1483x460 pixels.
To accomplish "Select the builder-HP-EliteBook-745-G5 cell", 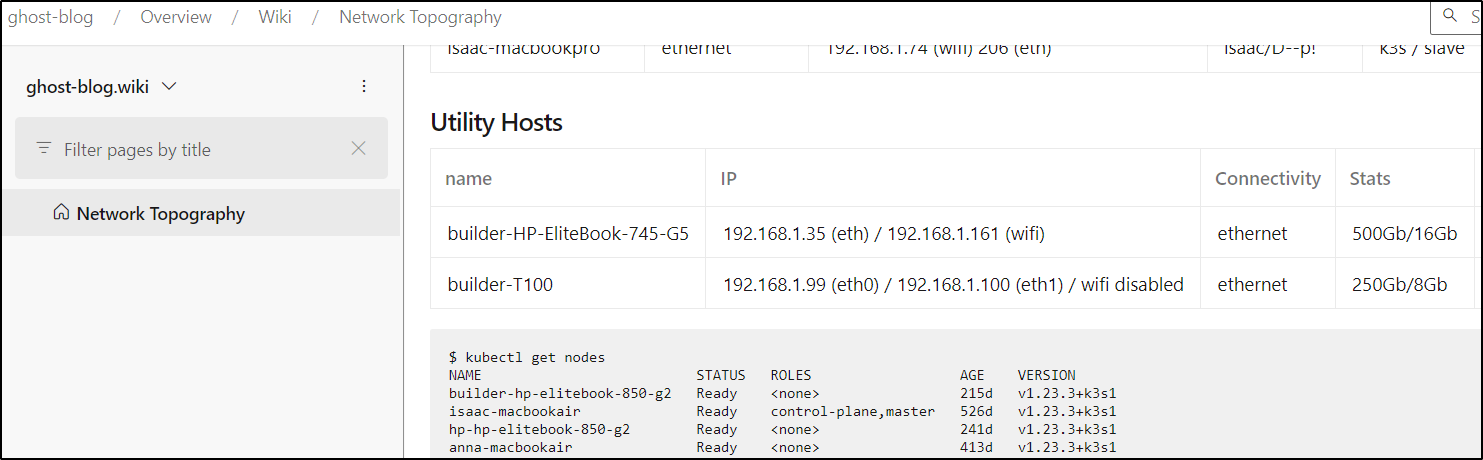I will click(x=568, y=233).
